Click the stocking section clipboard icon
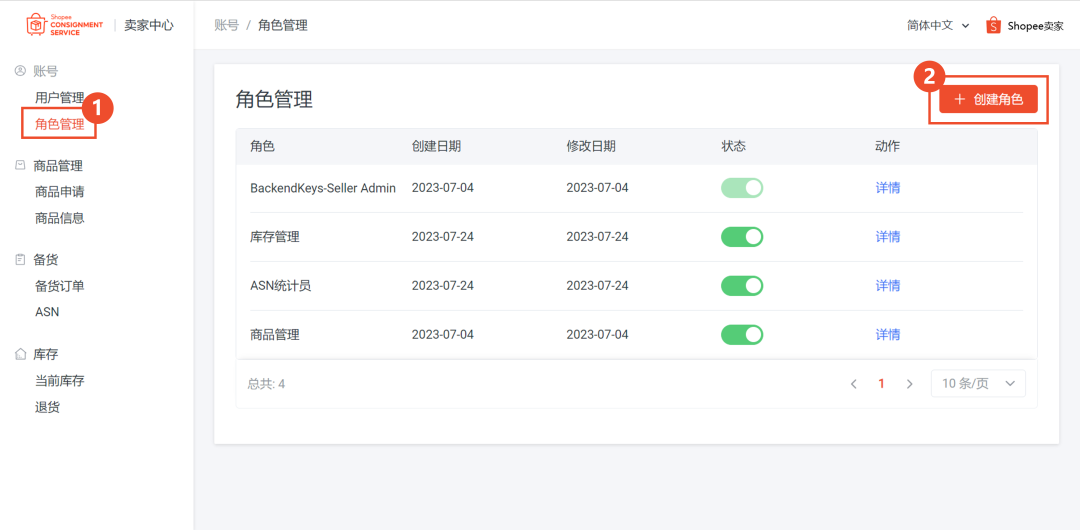Viewport: 1080px width, 530px height. click(x=20, y=260)
